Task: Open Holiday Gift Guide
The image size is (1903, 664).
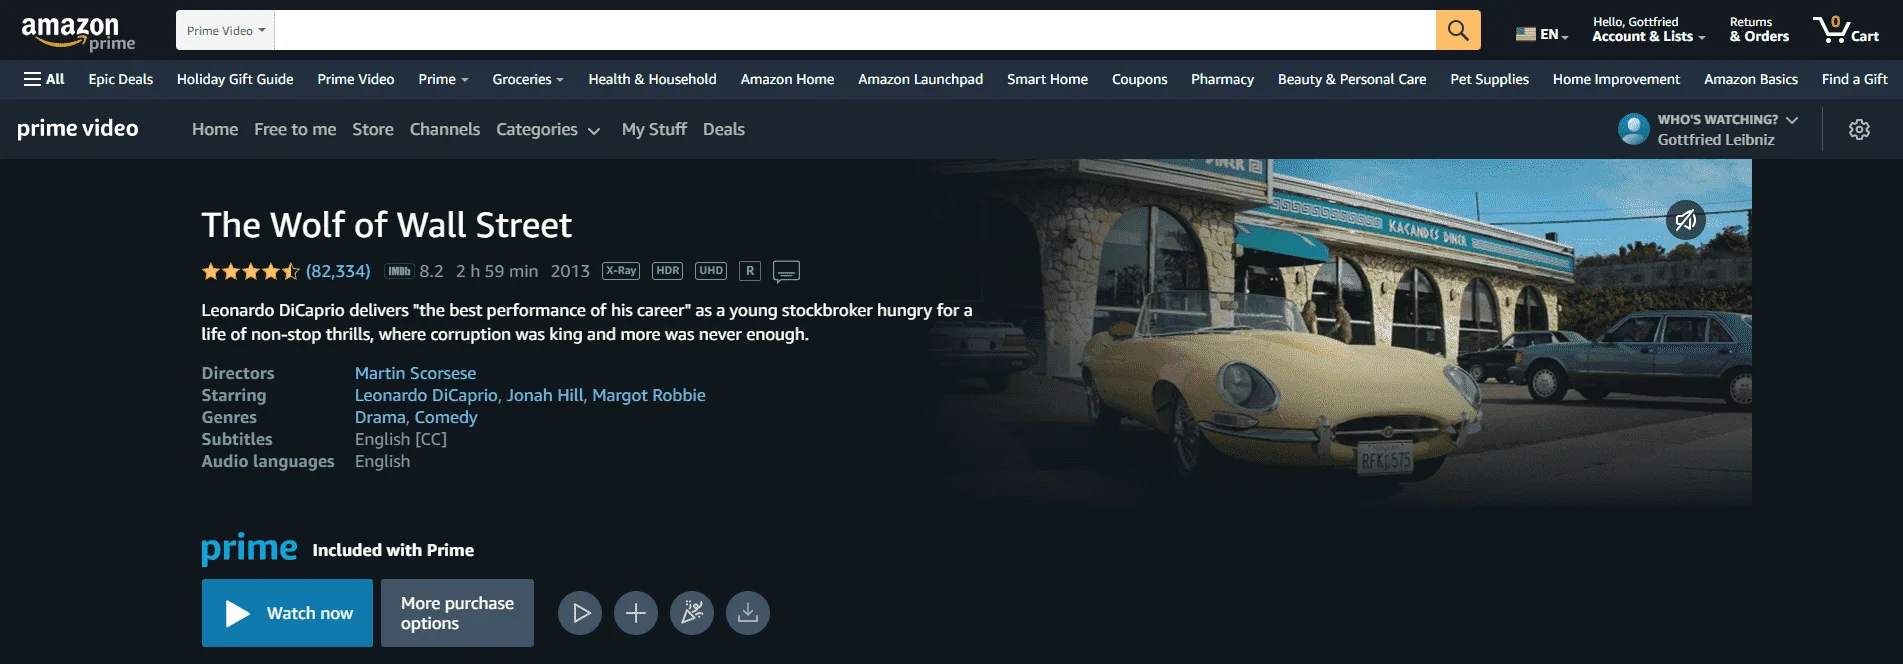Action: tap(235, 79)
